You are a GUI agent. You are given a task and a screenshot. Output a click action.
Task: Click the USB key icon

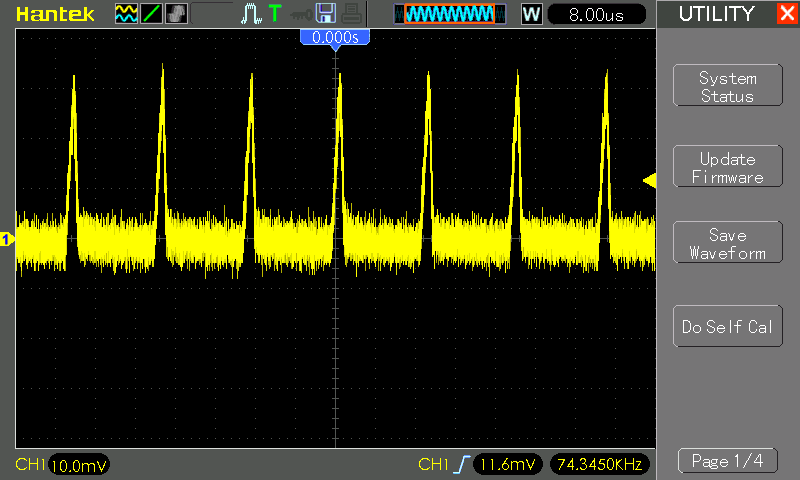coord(300,14)
